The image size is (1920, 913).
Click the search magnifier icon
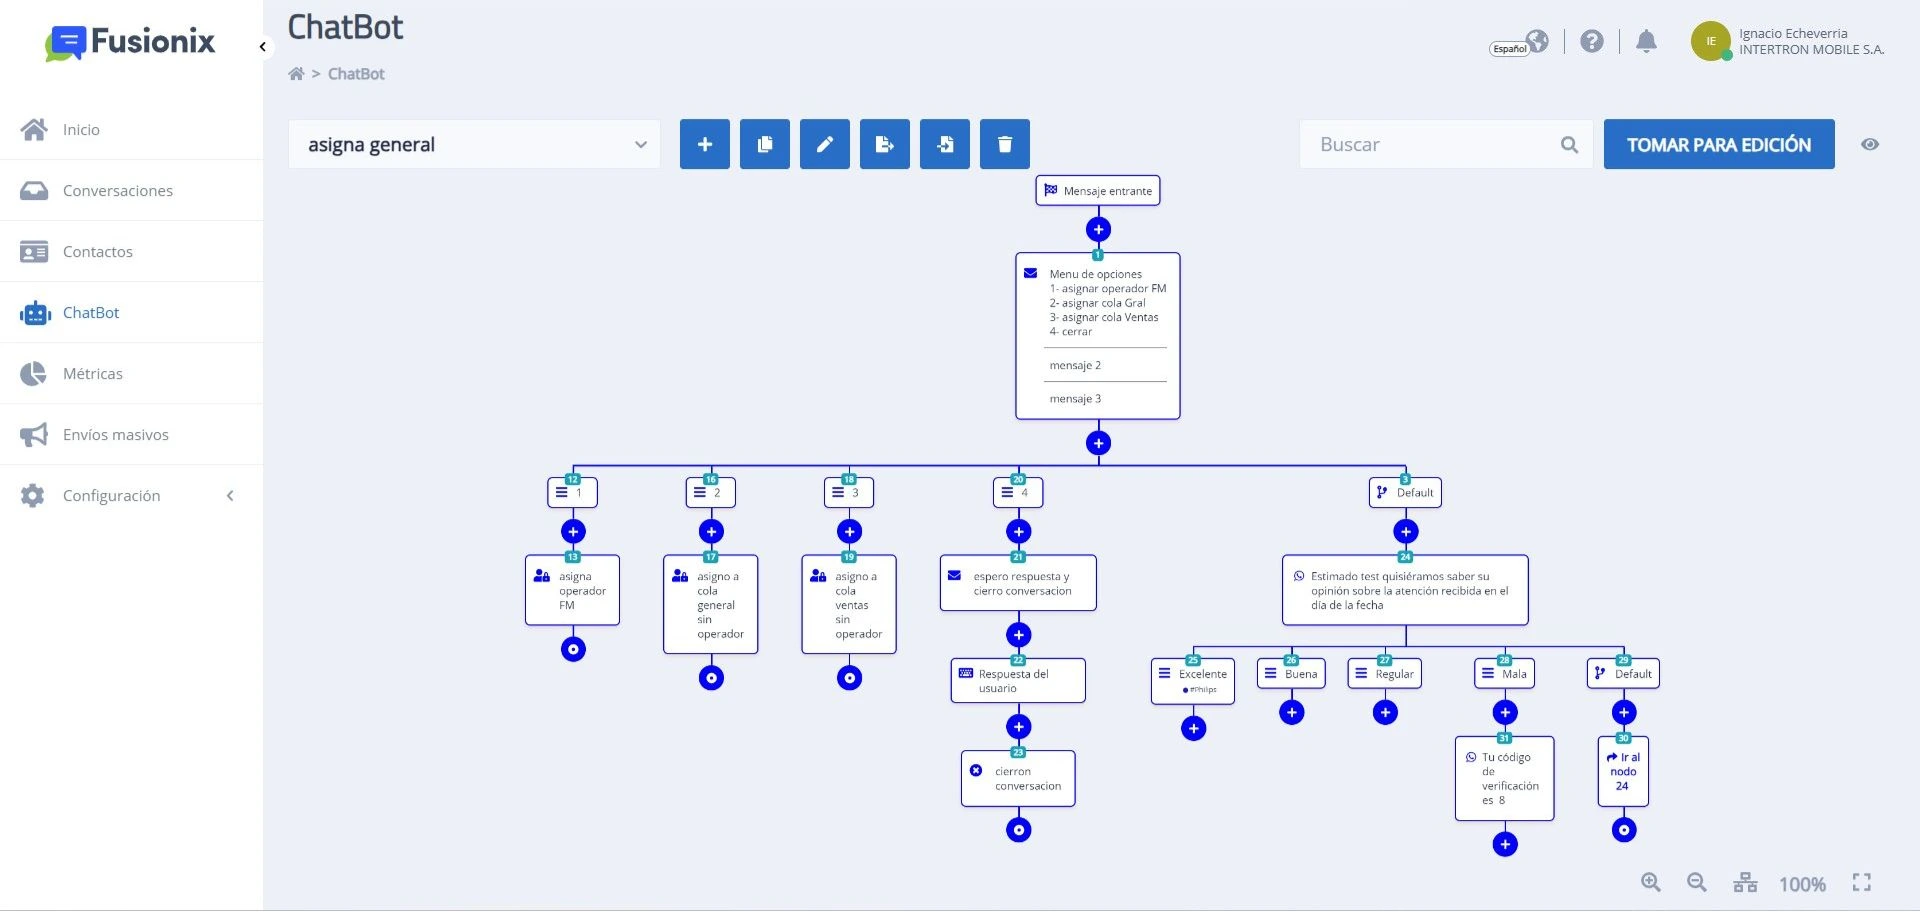point(1569,145)
